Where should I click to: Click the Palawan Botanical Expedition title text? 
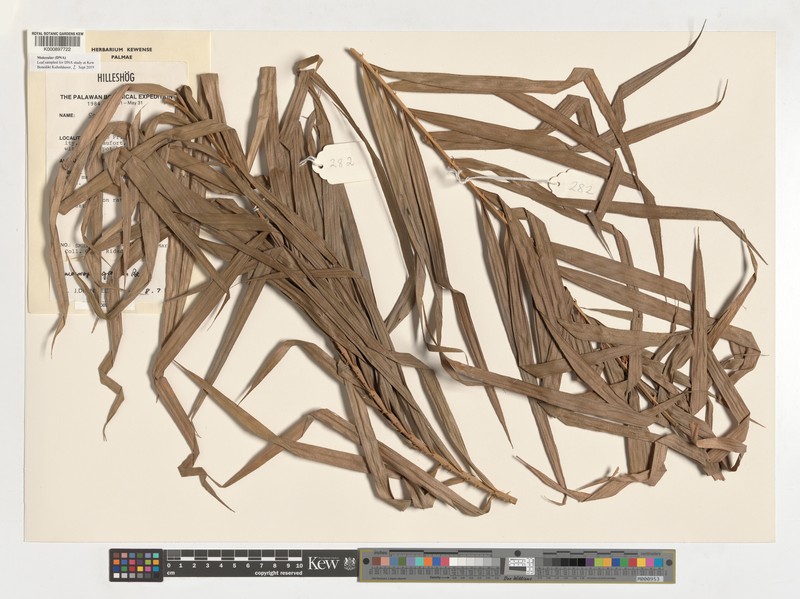tap(118, 96)
